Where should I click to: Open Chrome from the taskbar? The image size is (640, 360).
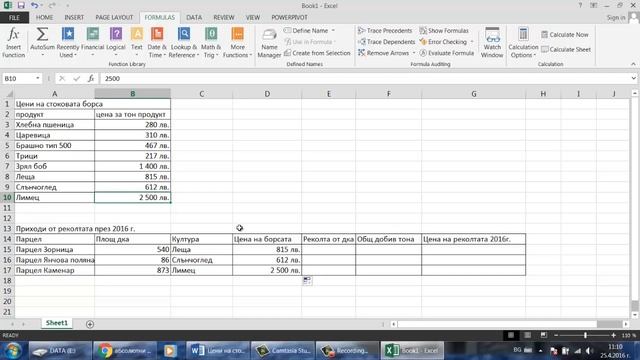(x=124, y=351)
